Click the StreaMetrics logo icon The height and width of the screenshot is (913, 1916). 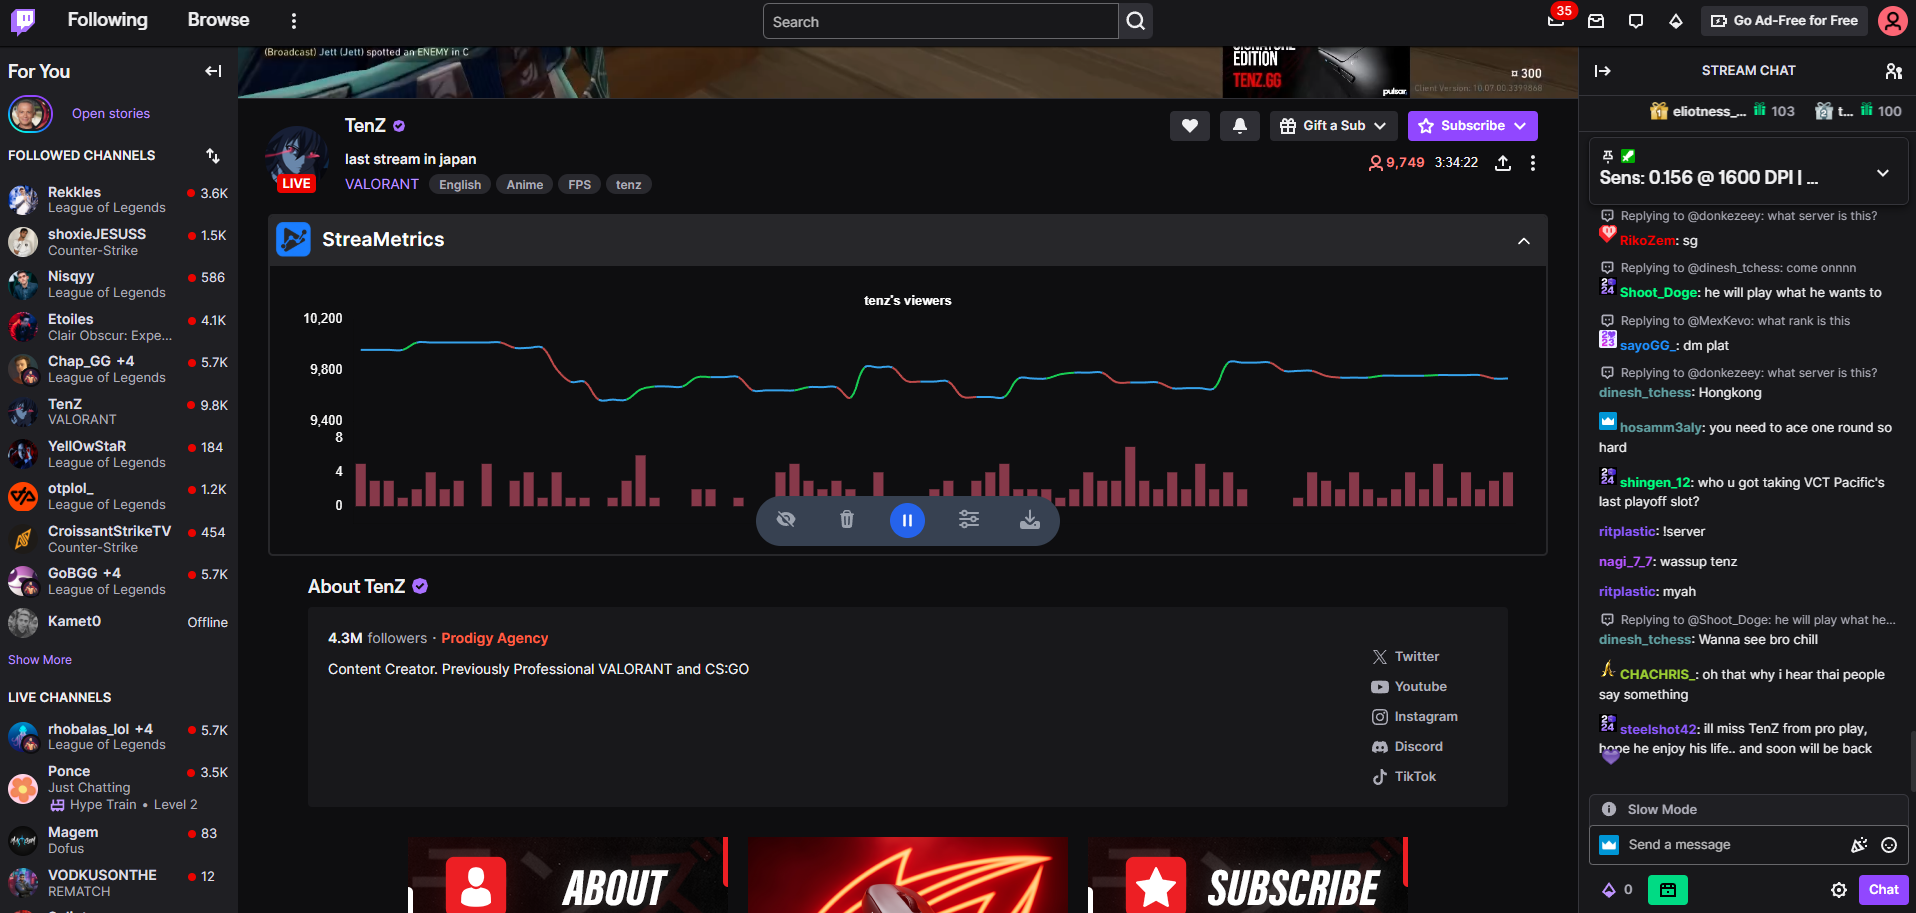pyautogui.click(x=293, y=239)
